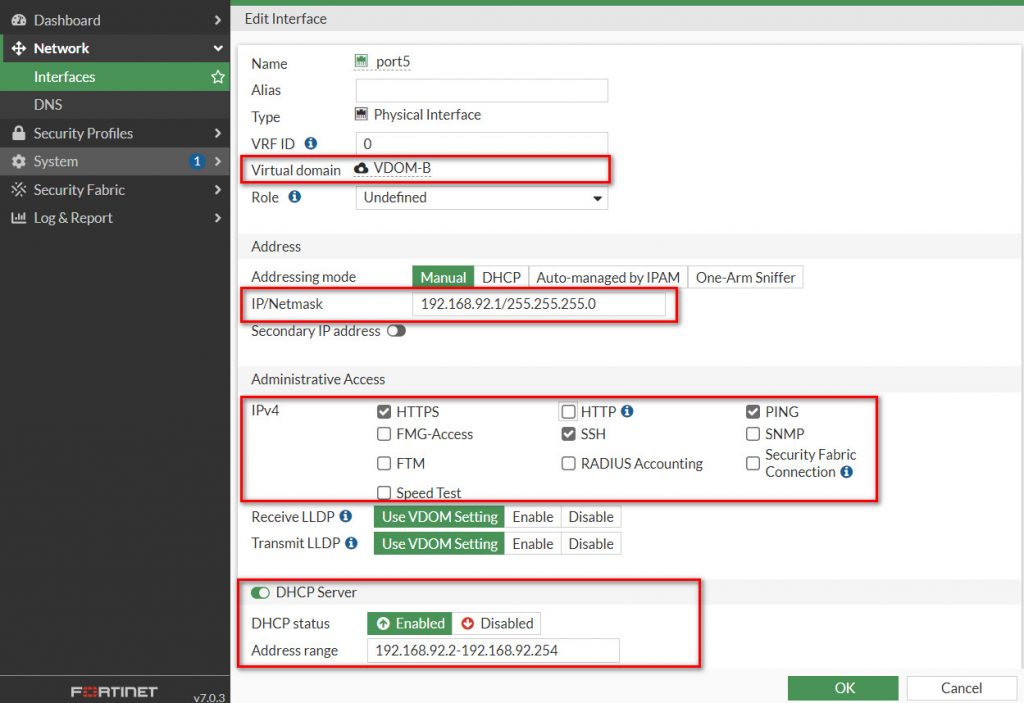Switch addressing mode to DHCP tab
Screen dimensions: 1024x703
[500, 277]
